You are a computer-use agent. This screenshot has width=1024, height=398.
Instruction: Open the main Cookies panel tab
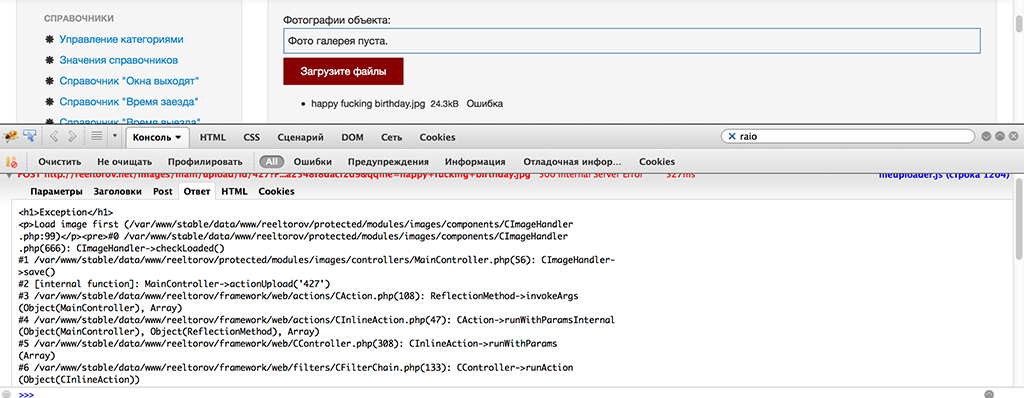click(x=438, y=137)
